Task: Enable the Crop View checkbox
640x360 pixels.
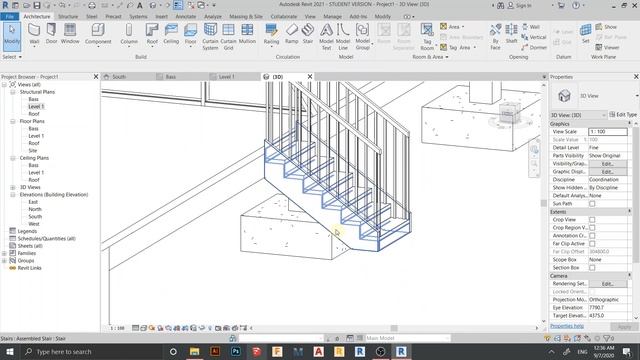Action: pos(592,220)
